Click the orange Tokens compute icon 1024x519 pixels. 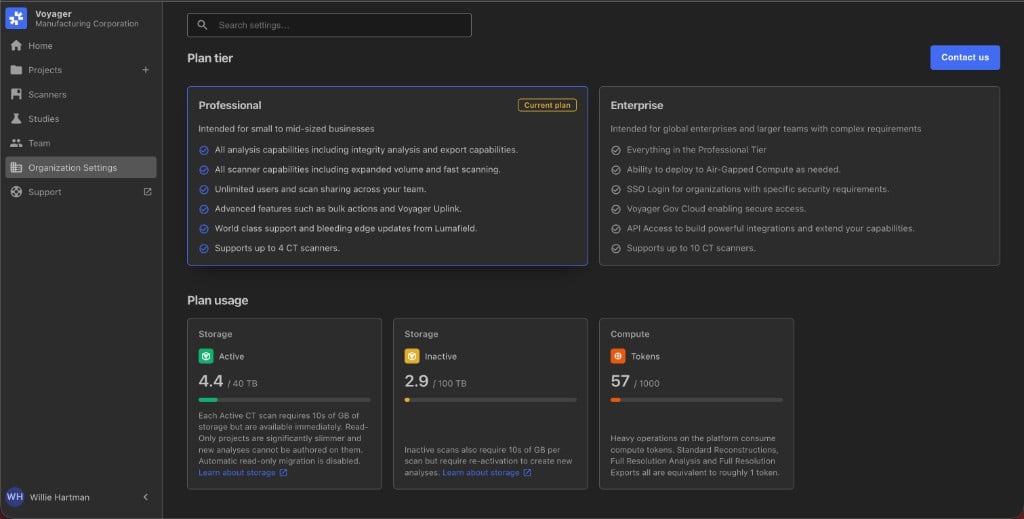point(618,356)
